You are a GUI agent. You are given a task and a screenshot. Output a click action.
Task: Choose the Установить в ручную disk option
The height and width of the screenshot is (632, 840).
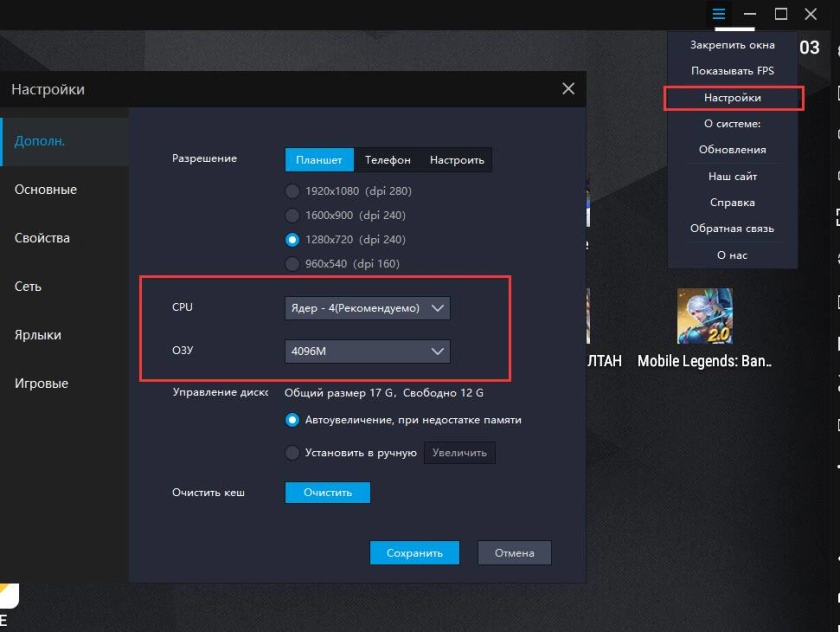(x=292, y=453)
